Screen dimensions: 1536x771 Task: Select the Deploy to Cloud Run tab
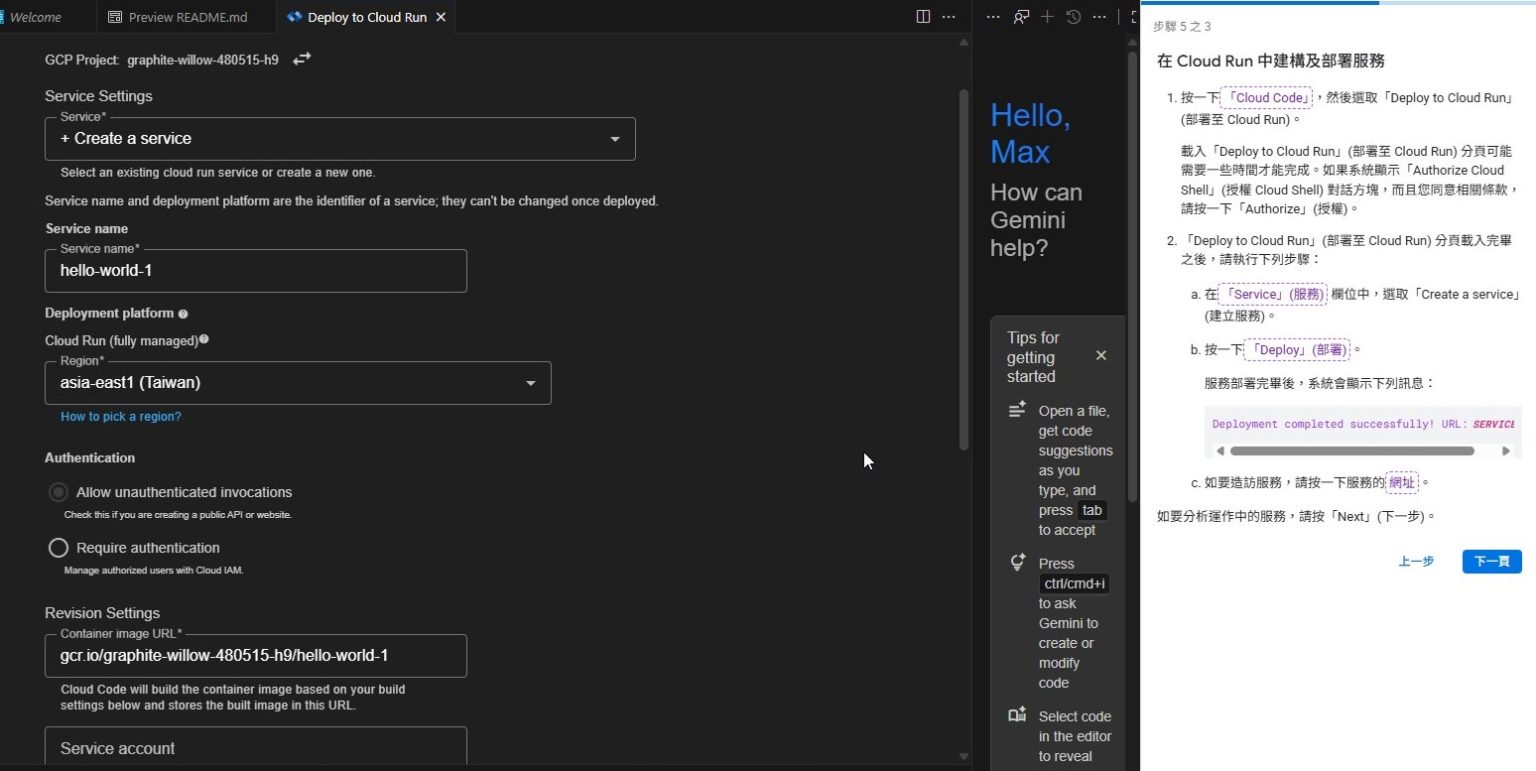[367, 18]
